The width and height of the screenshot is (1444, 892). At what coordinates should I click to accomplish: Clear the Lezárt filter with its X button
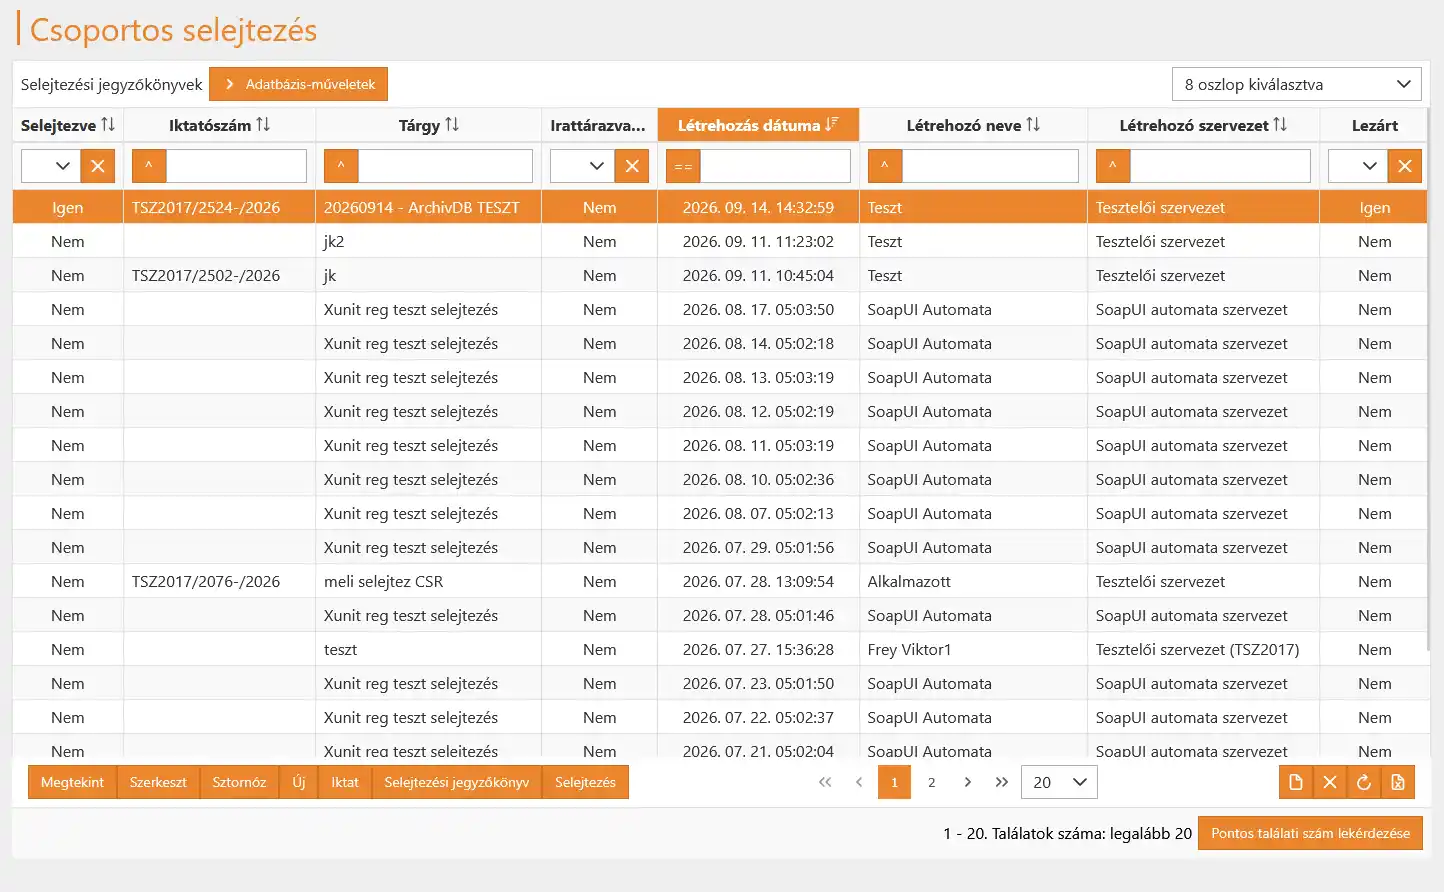pos(1405,166)
